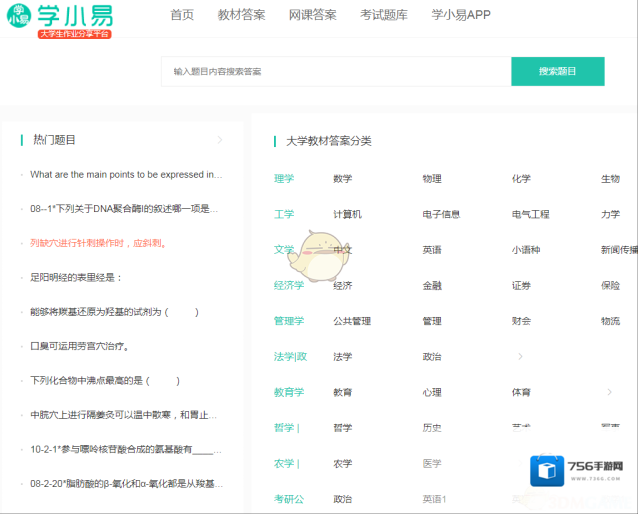Open the 电子信息 subject link
Image resolution: width=638 pixels, height=514 pixels.
441,214
